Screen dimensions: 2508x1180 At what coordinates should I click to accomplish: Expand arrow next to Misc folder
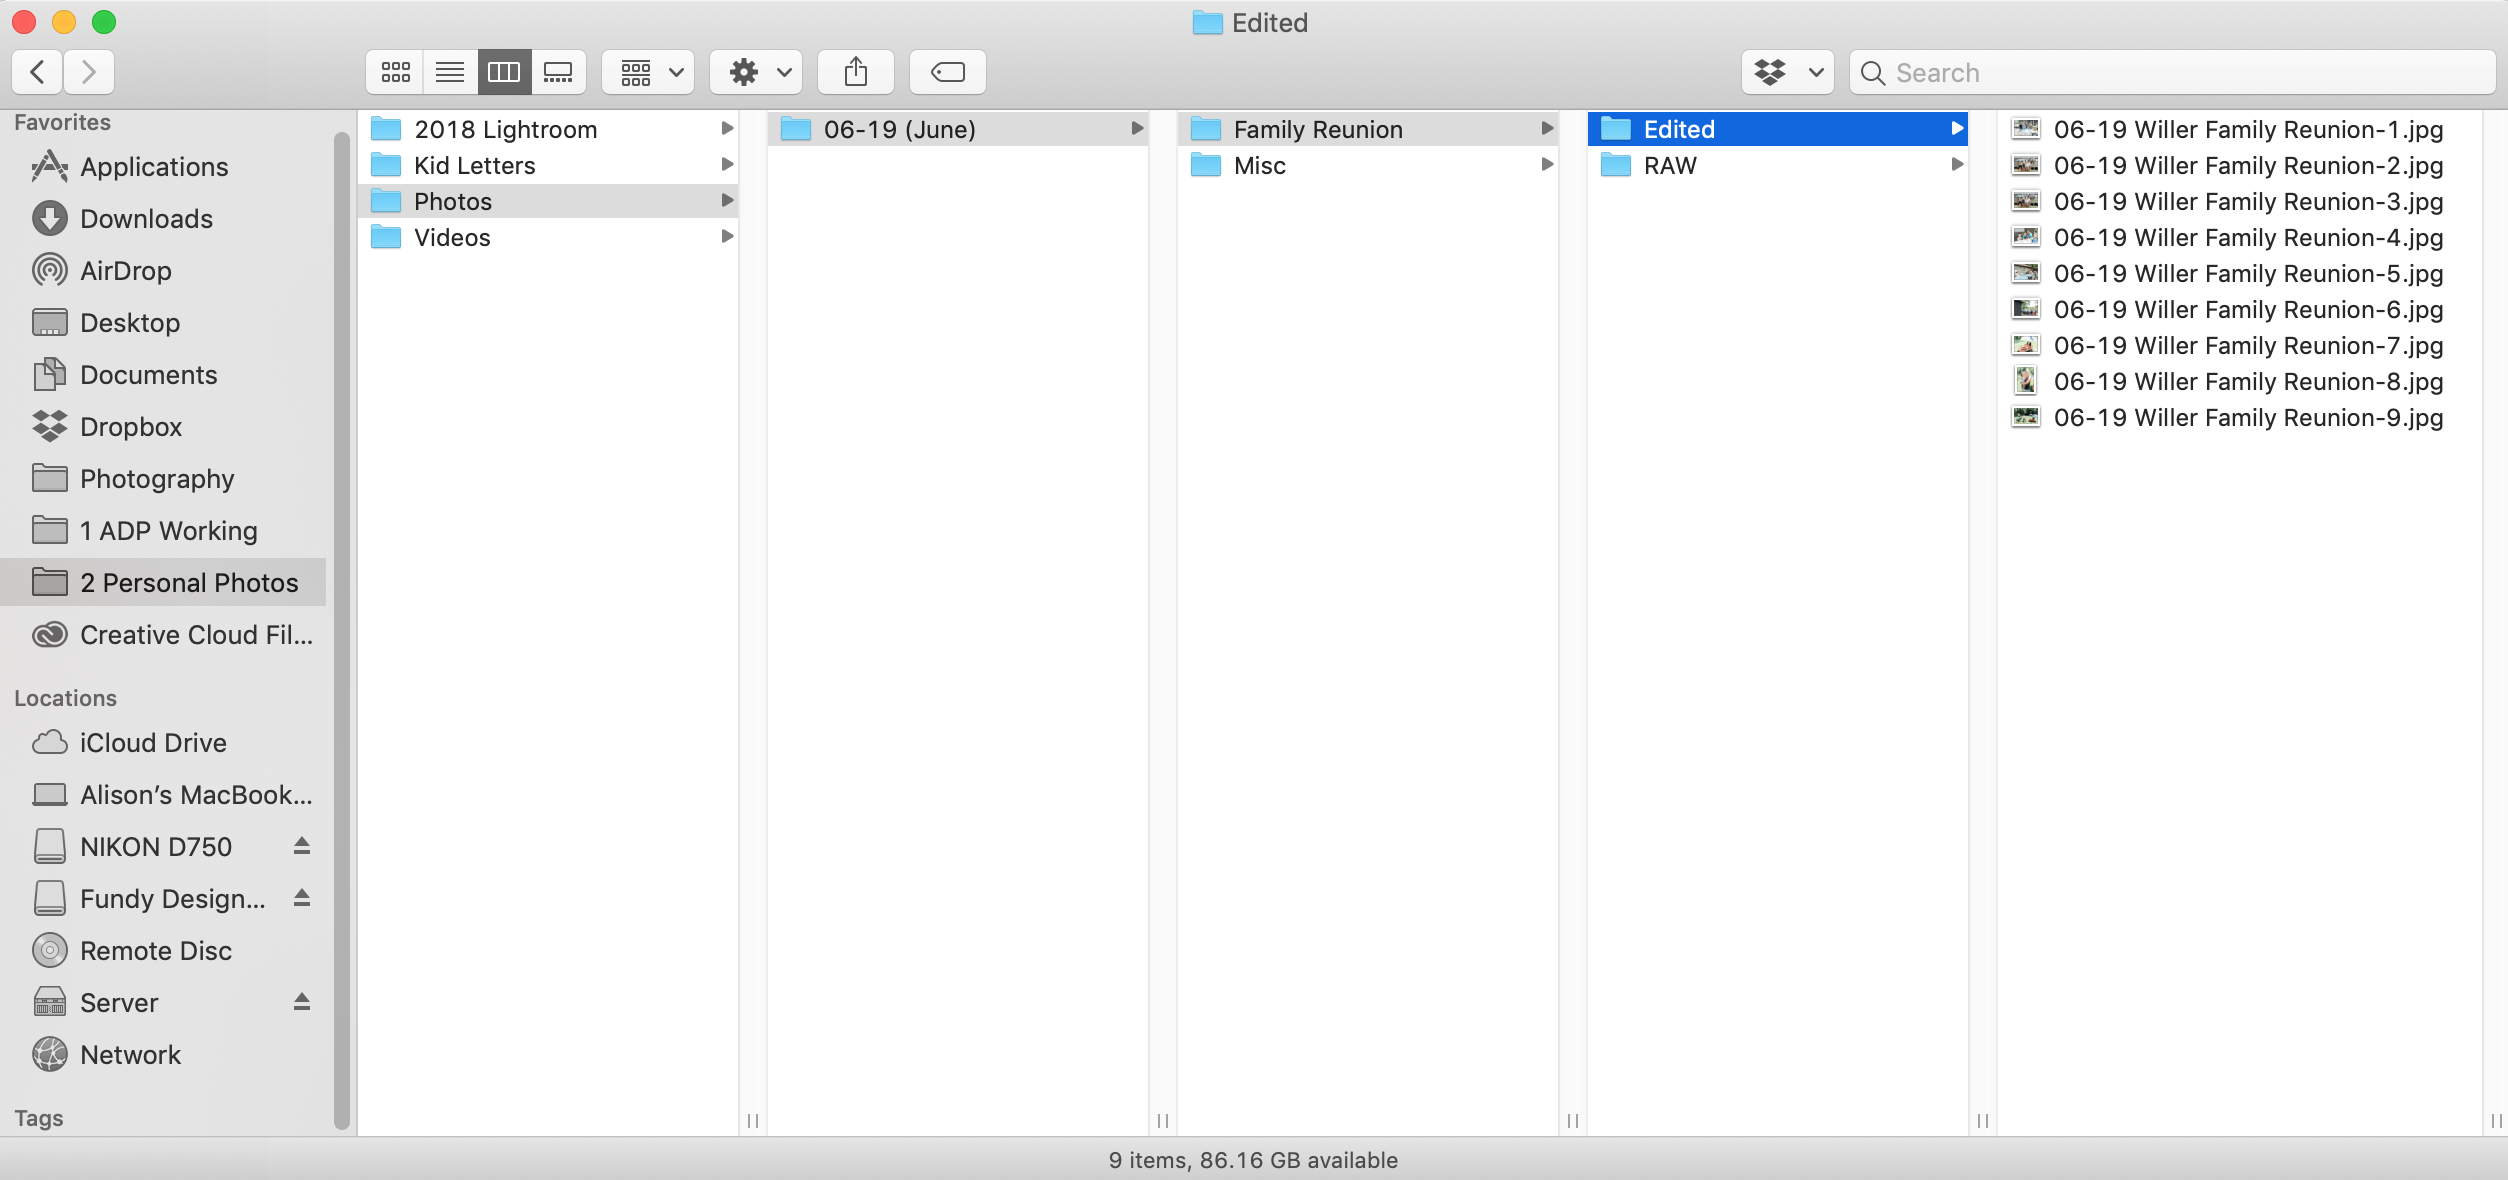pyautogui.click(x=1547, y=164)
